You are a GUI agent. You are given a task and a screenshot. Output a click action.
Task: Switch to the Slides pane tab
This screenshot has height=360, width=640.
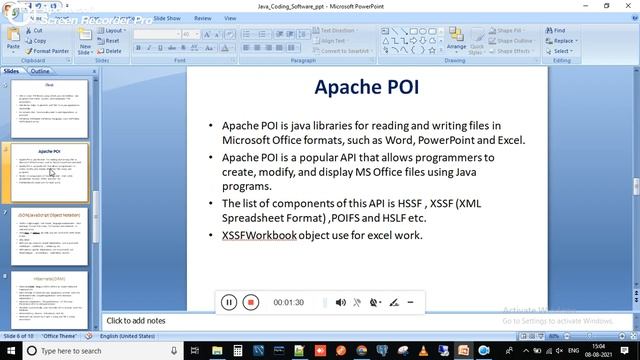[11, 71]
